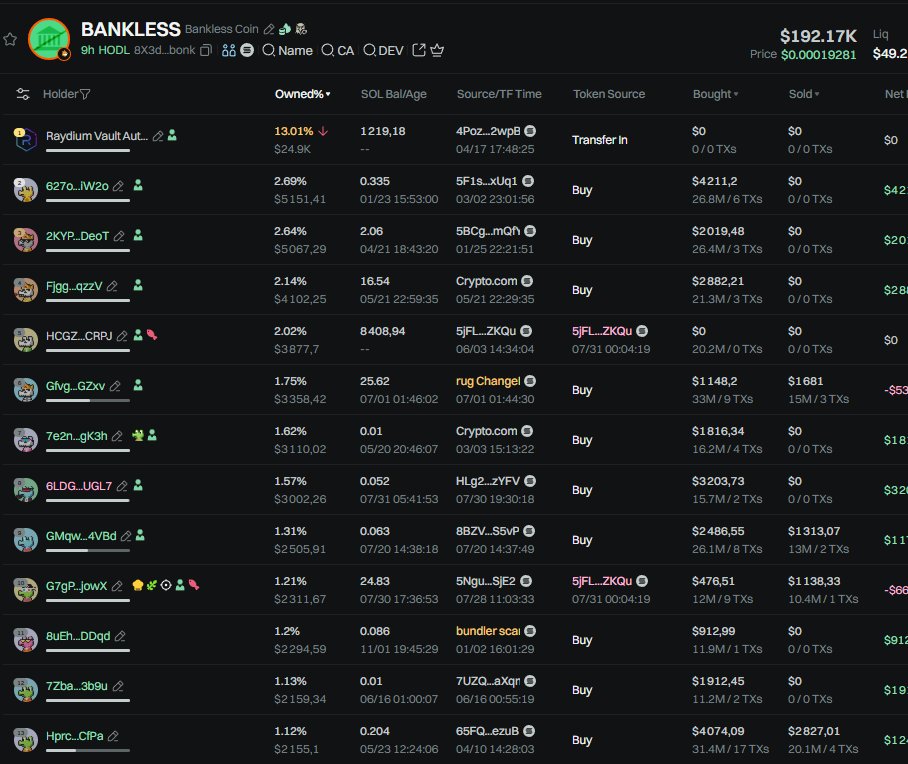
Task: Open the blue holders group icon
Action: pyautogui.click(x=229, y=50)
